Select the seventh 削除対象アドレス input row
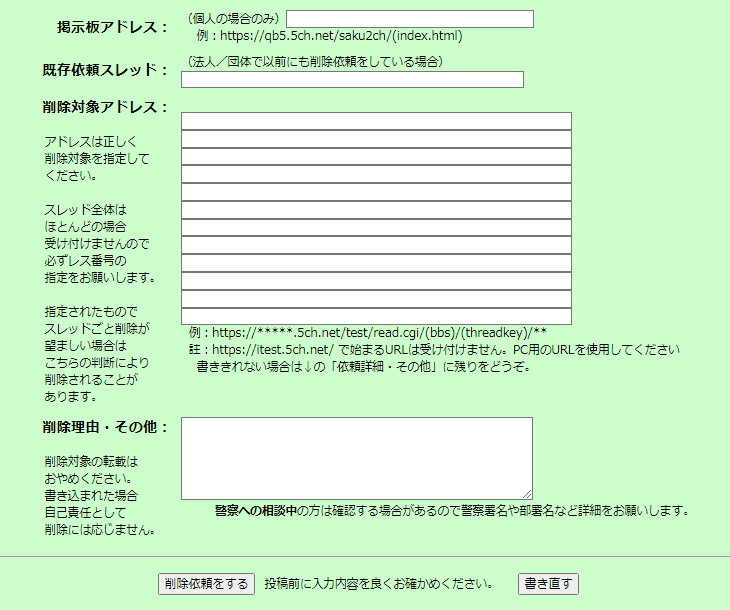This screenshot has width=730, height=610. tap(376, 228)
